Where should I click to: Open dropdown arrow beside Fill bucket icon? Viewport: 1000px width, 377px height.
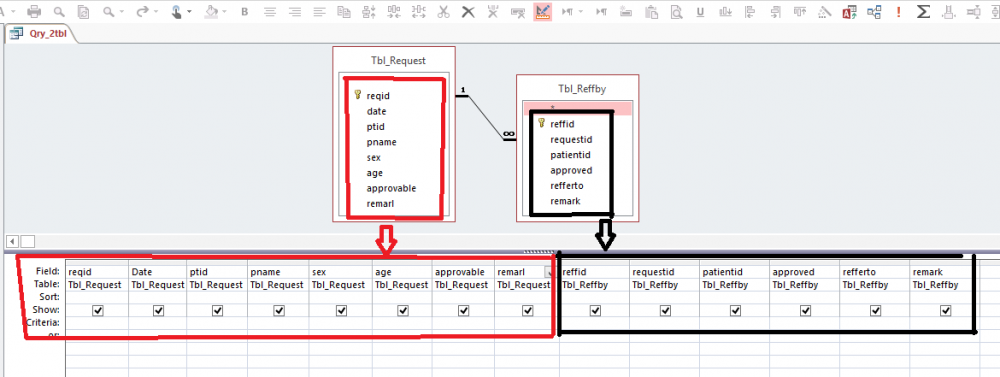225,12
